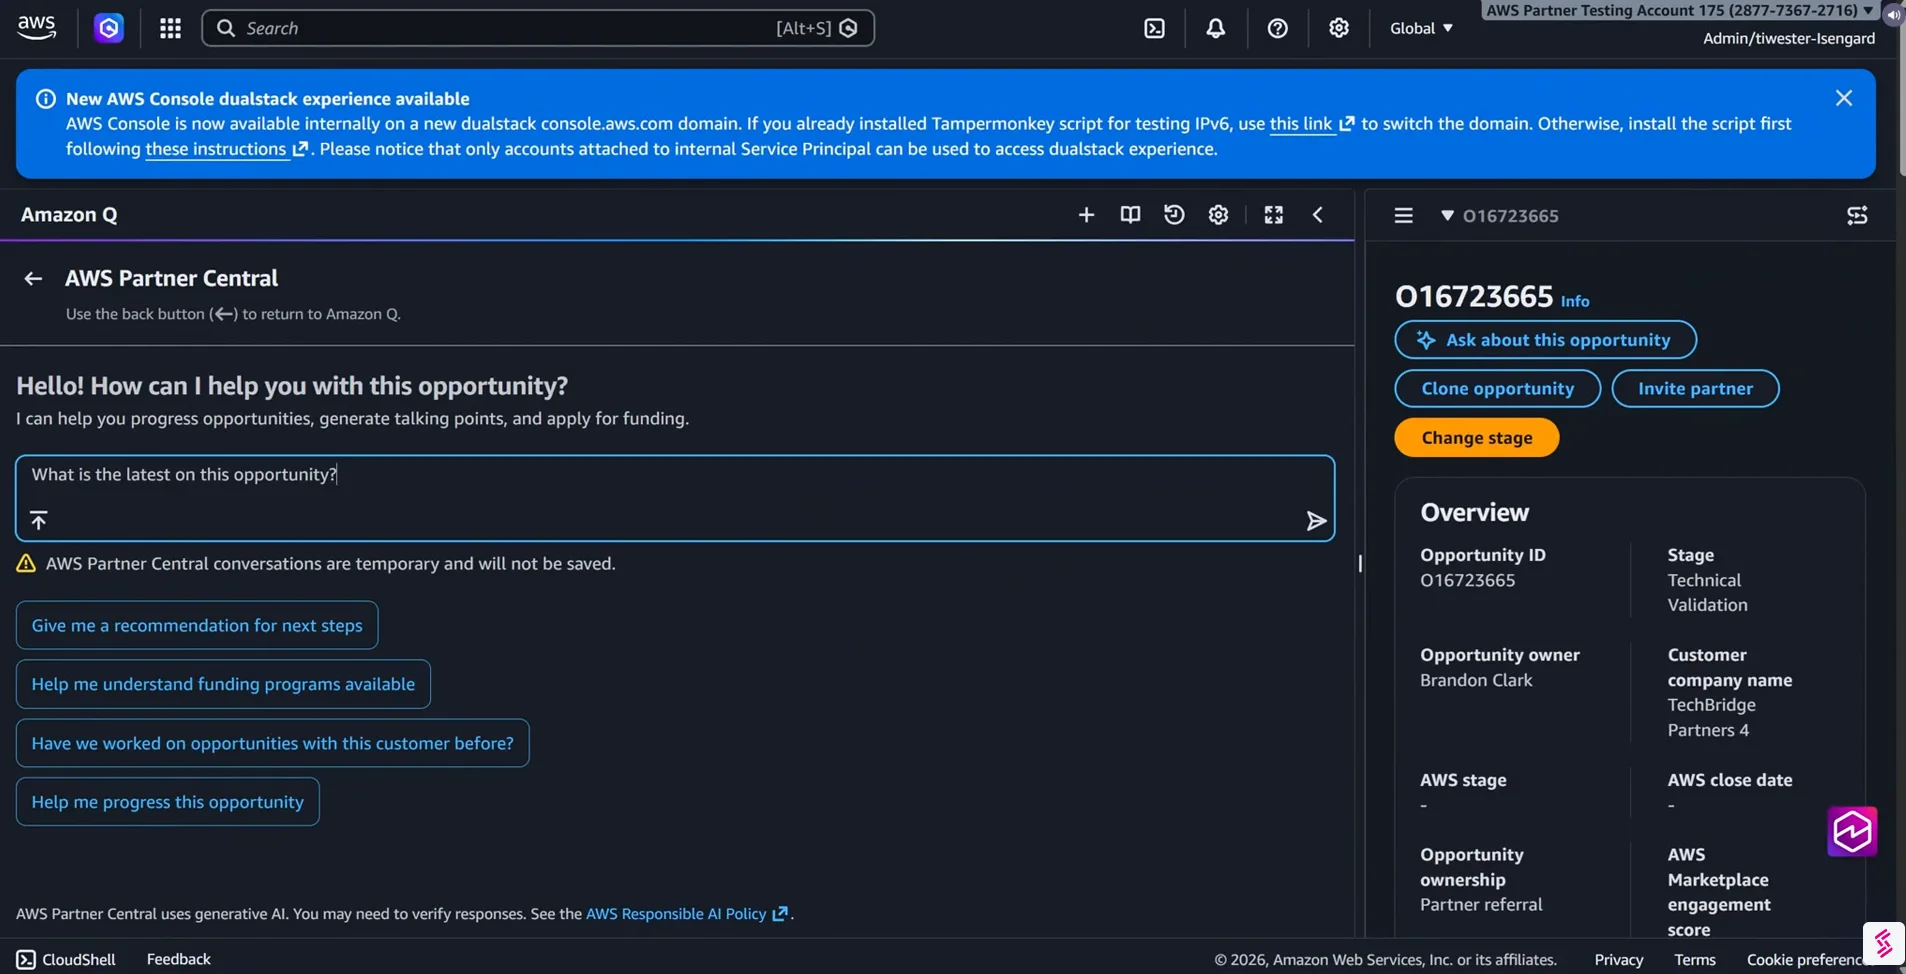Launch CloudShell from the top bar icon

[1154, 28]
